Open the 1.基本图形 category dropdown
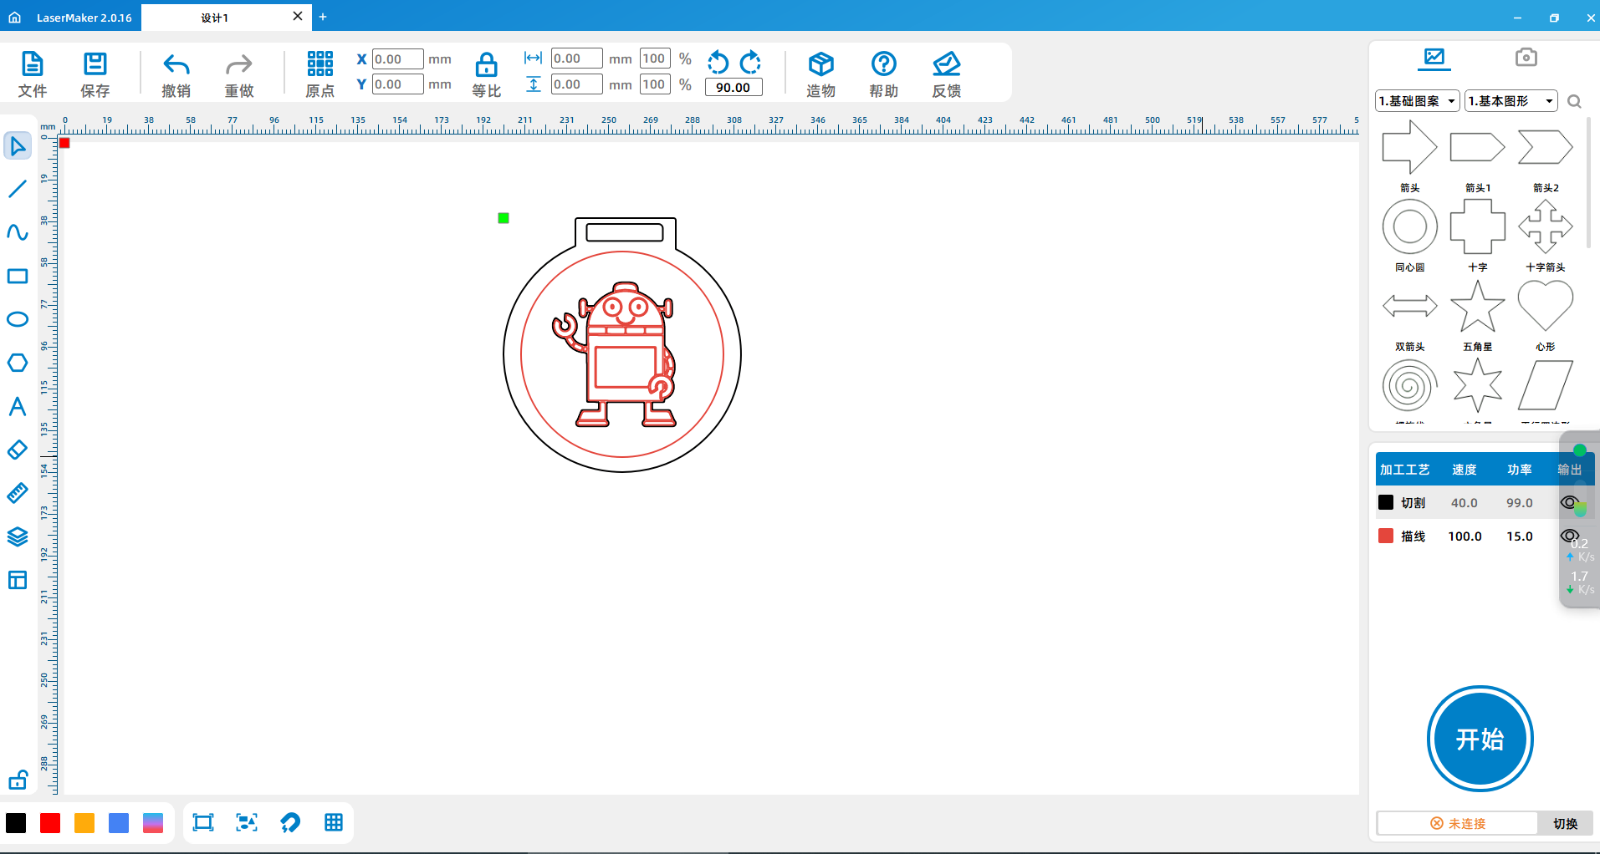1600x854 pixels. pos(1511,101)
